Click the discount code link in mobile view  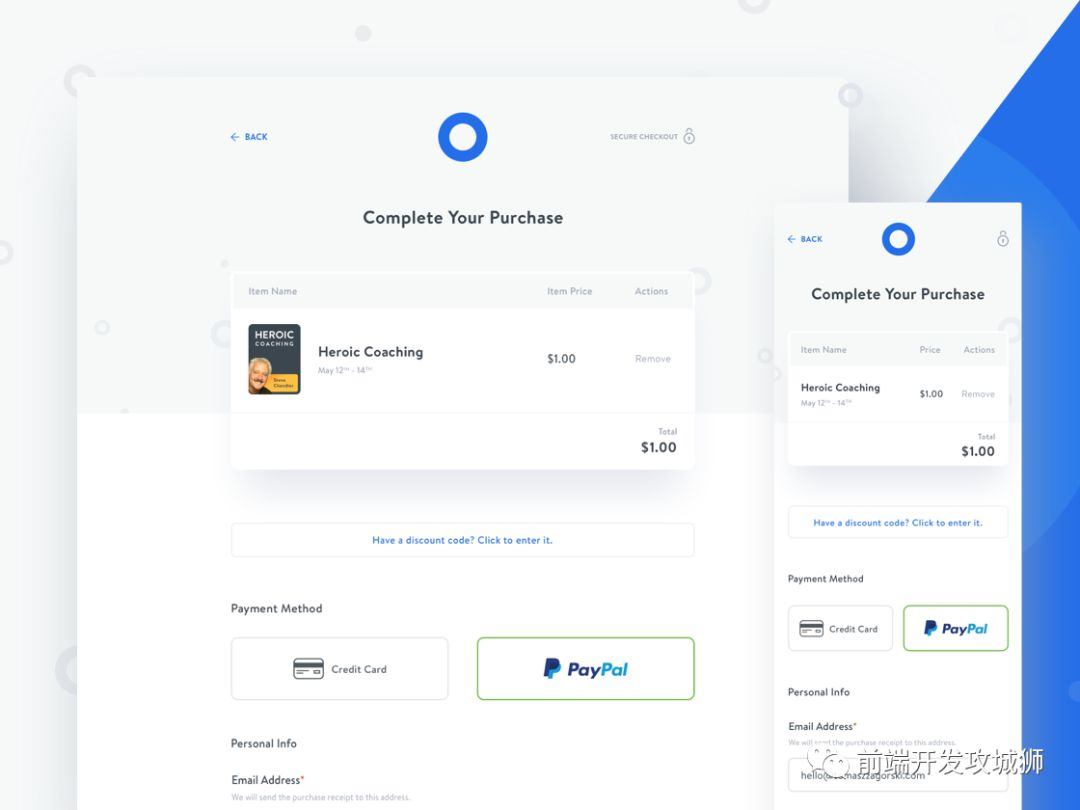coord(898,523)
